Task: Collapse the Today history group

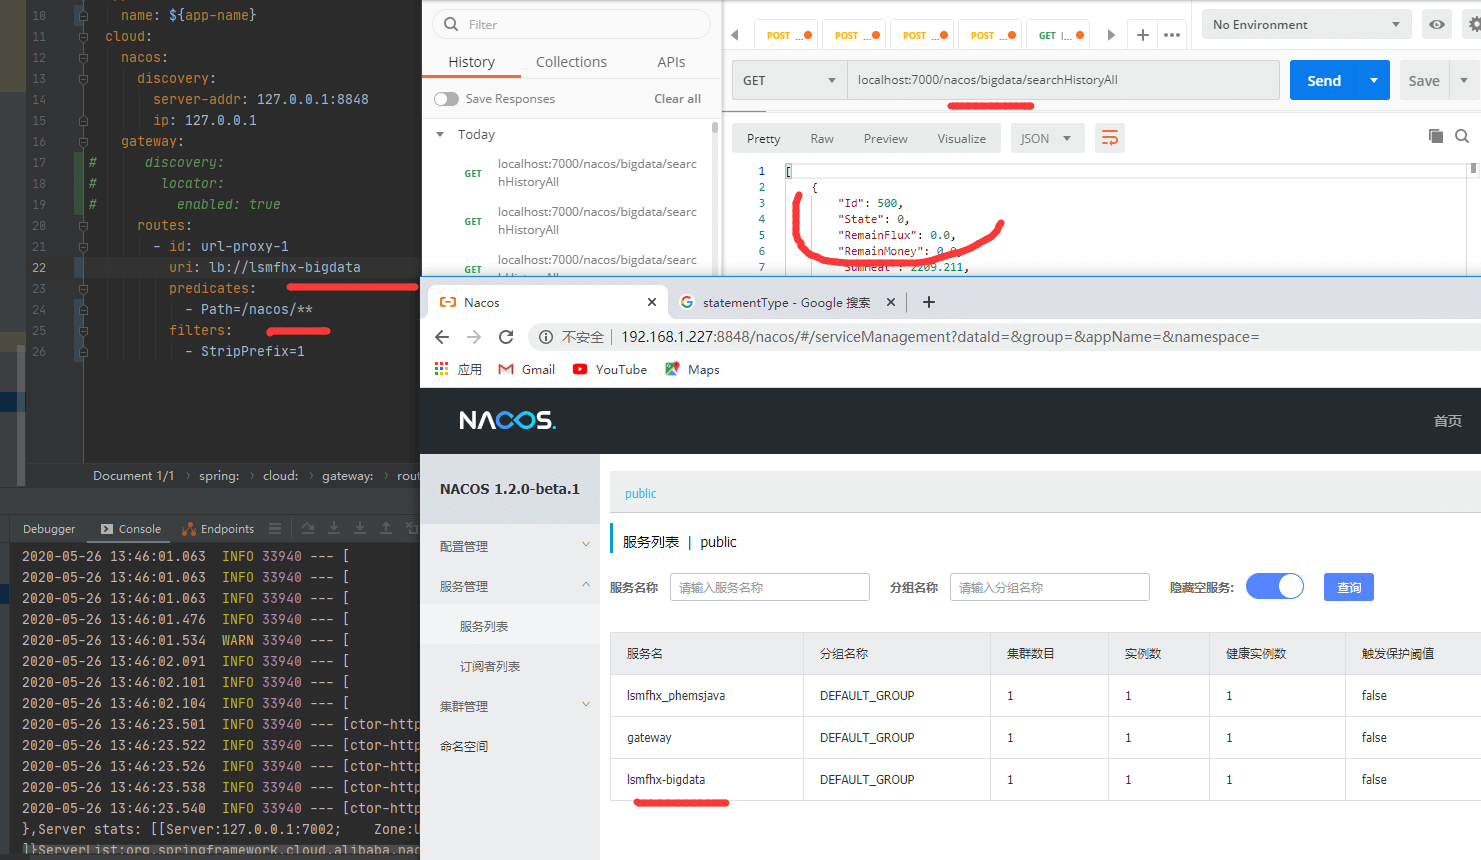Action: [440, 135]
